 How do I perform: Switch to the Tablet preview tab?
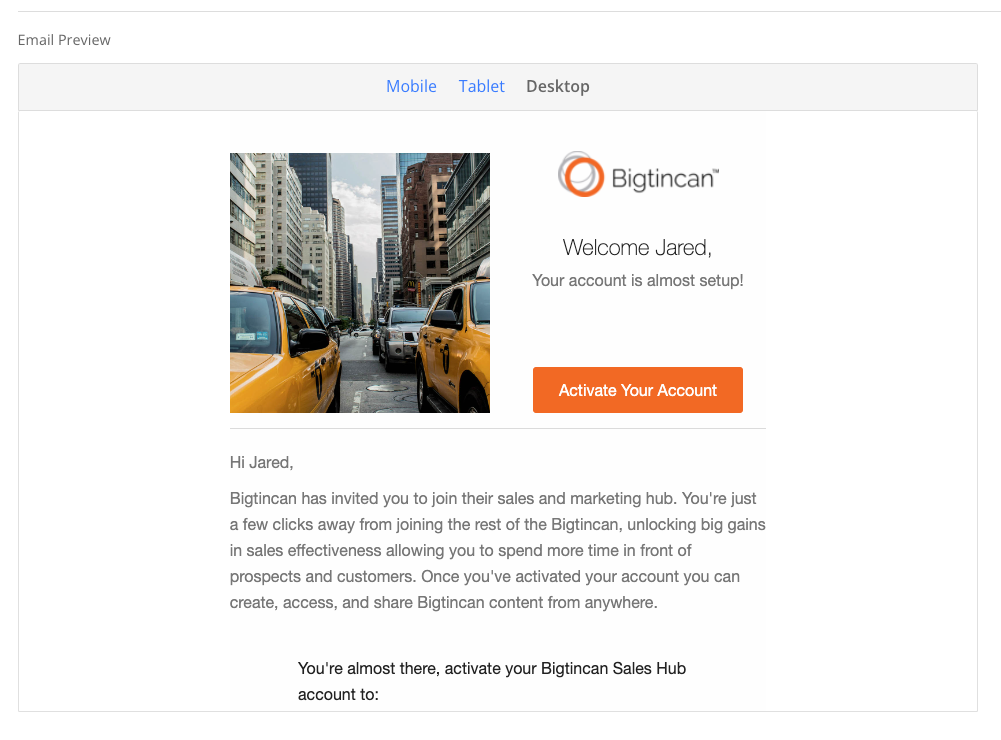click(481, 86)
